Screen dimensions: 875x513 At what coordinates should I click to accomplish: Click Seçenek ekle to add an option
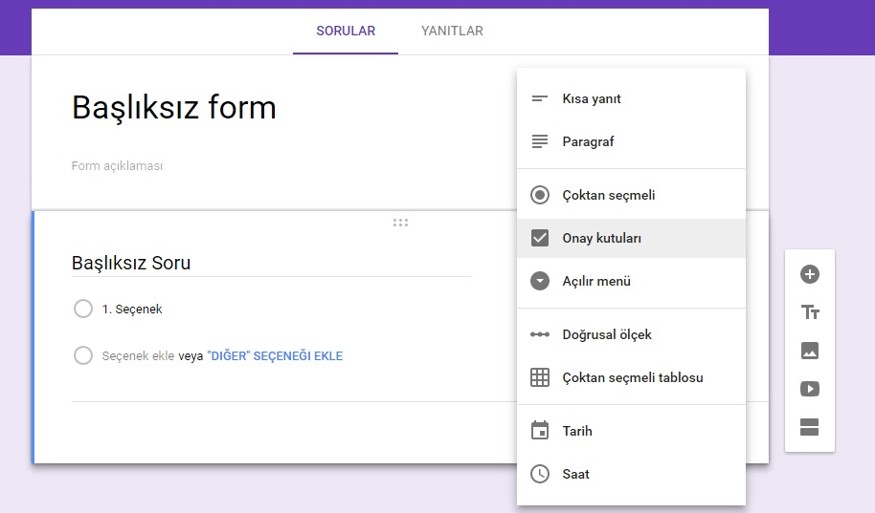pyautogui.click(x=138, y=356)
